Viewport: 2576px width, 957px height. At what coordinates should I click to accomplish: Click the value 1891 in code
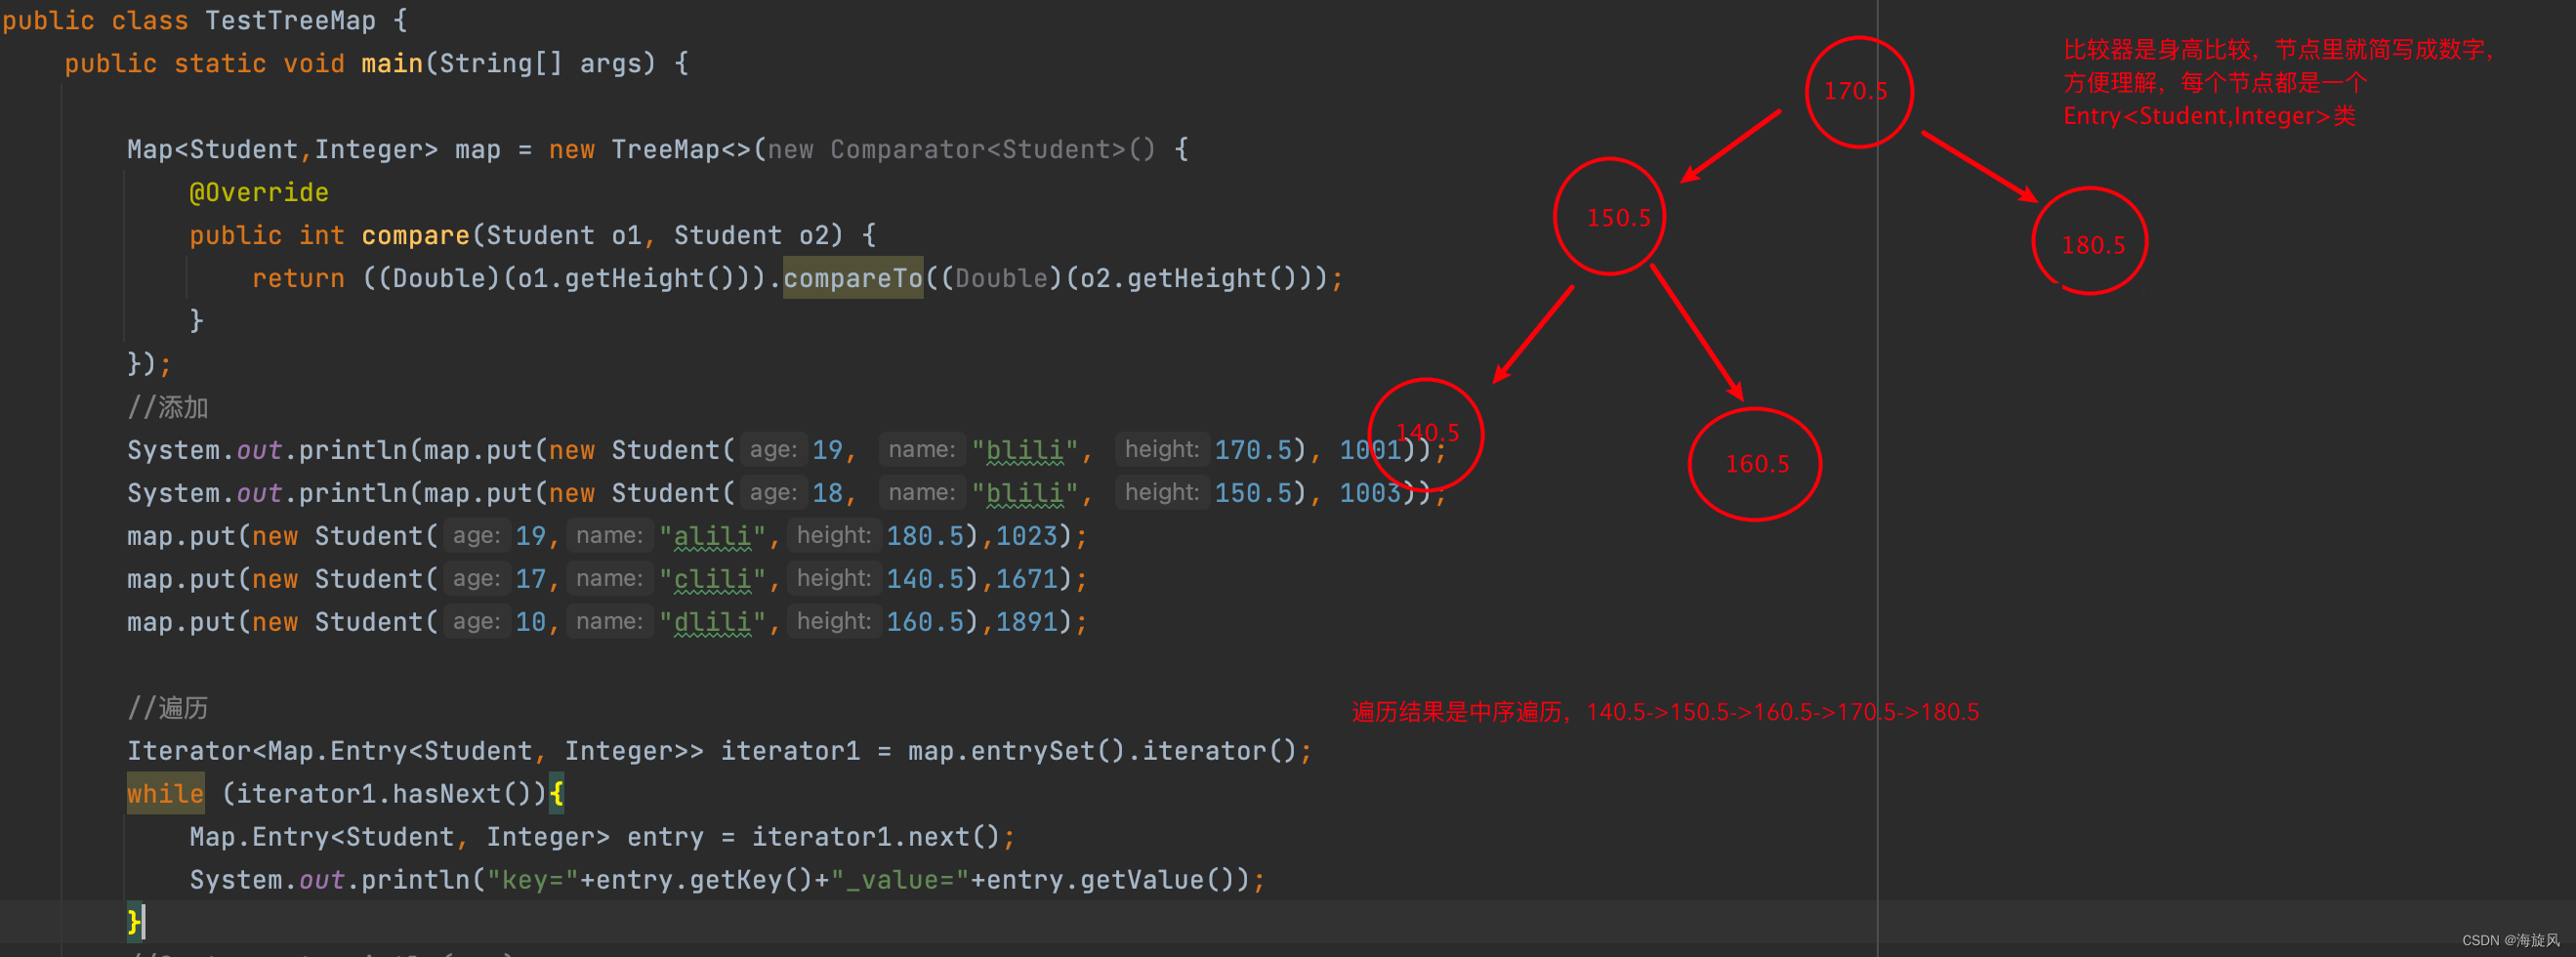1026,622
